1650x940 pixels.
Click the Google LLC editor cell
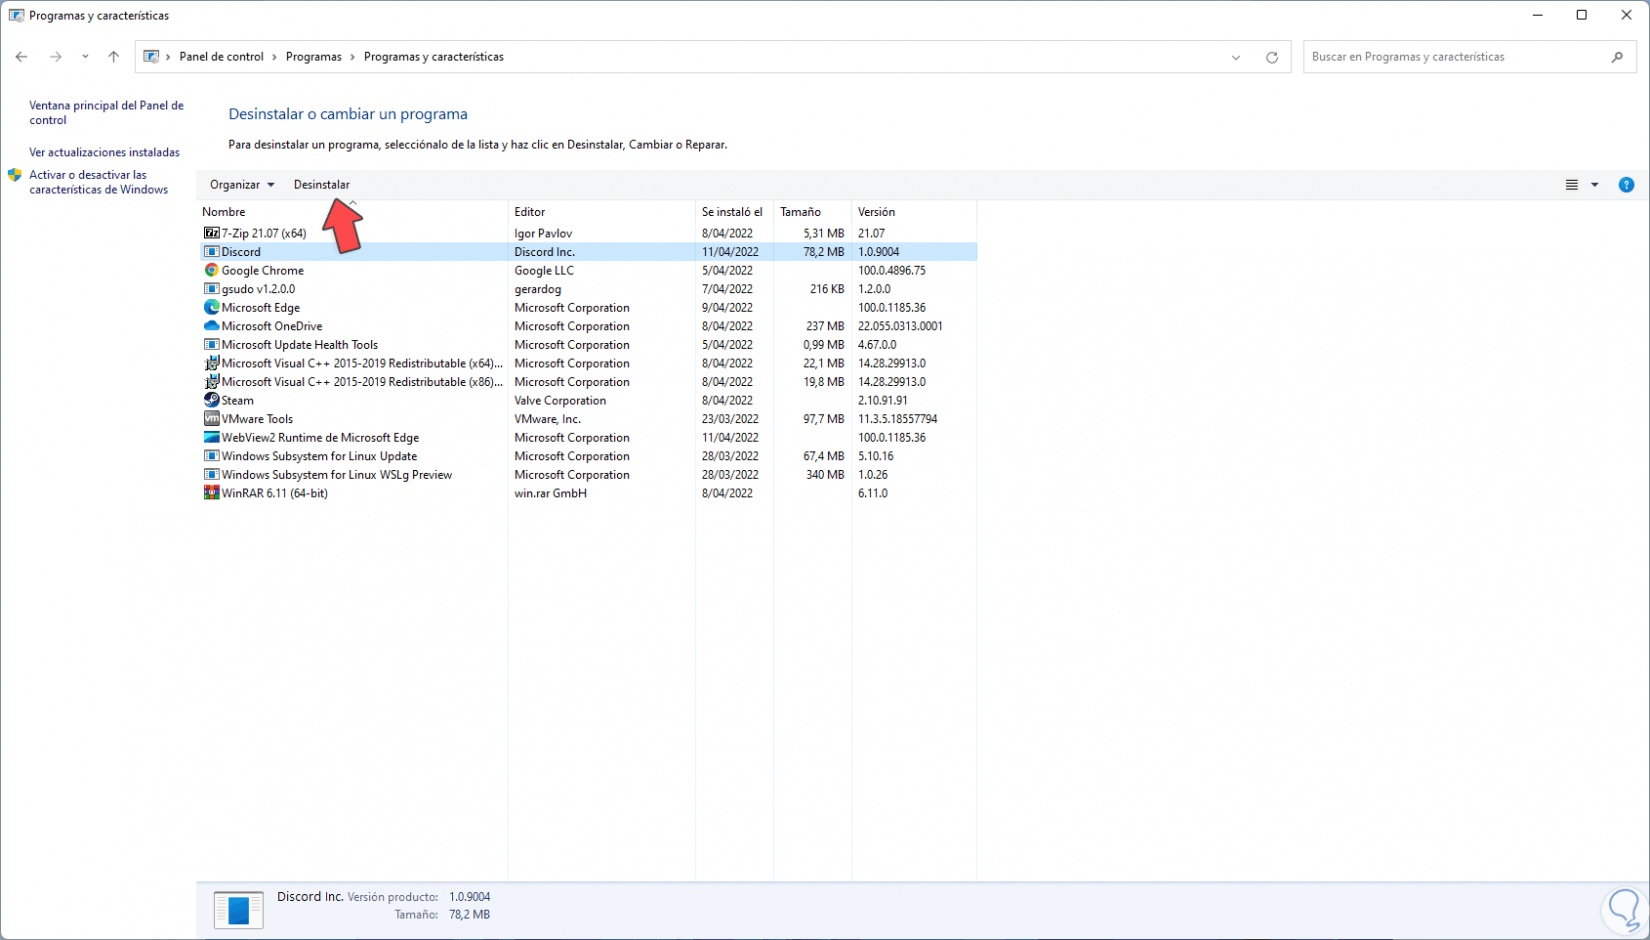544,271
